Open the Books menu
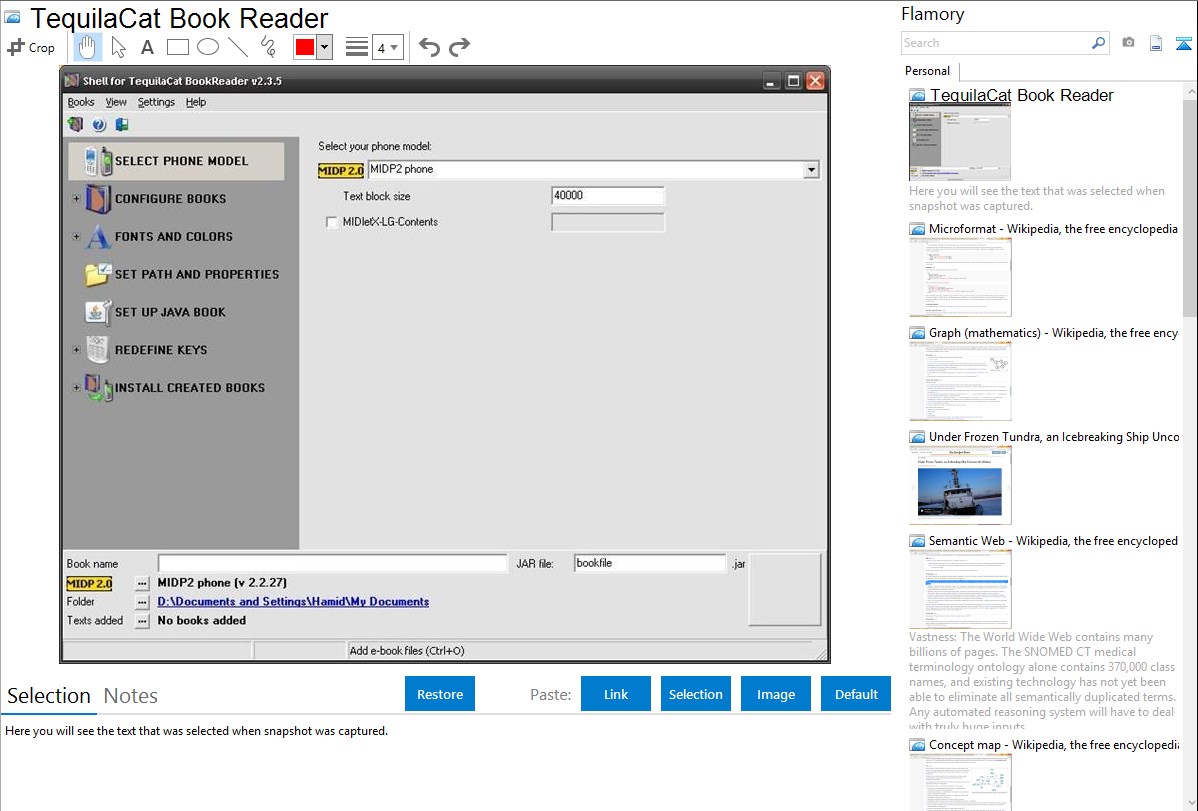The height and width of the screenshot is (811, 1198). [81, 102]
